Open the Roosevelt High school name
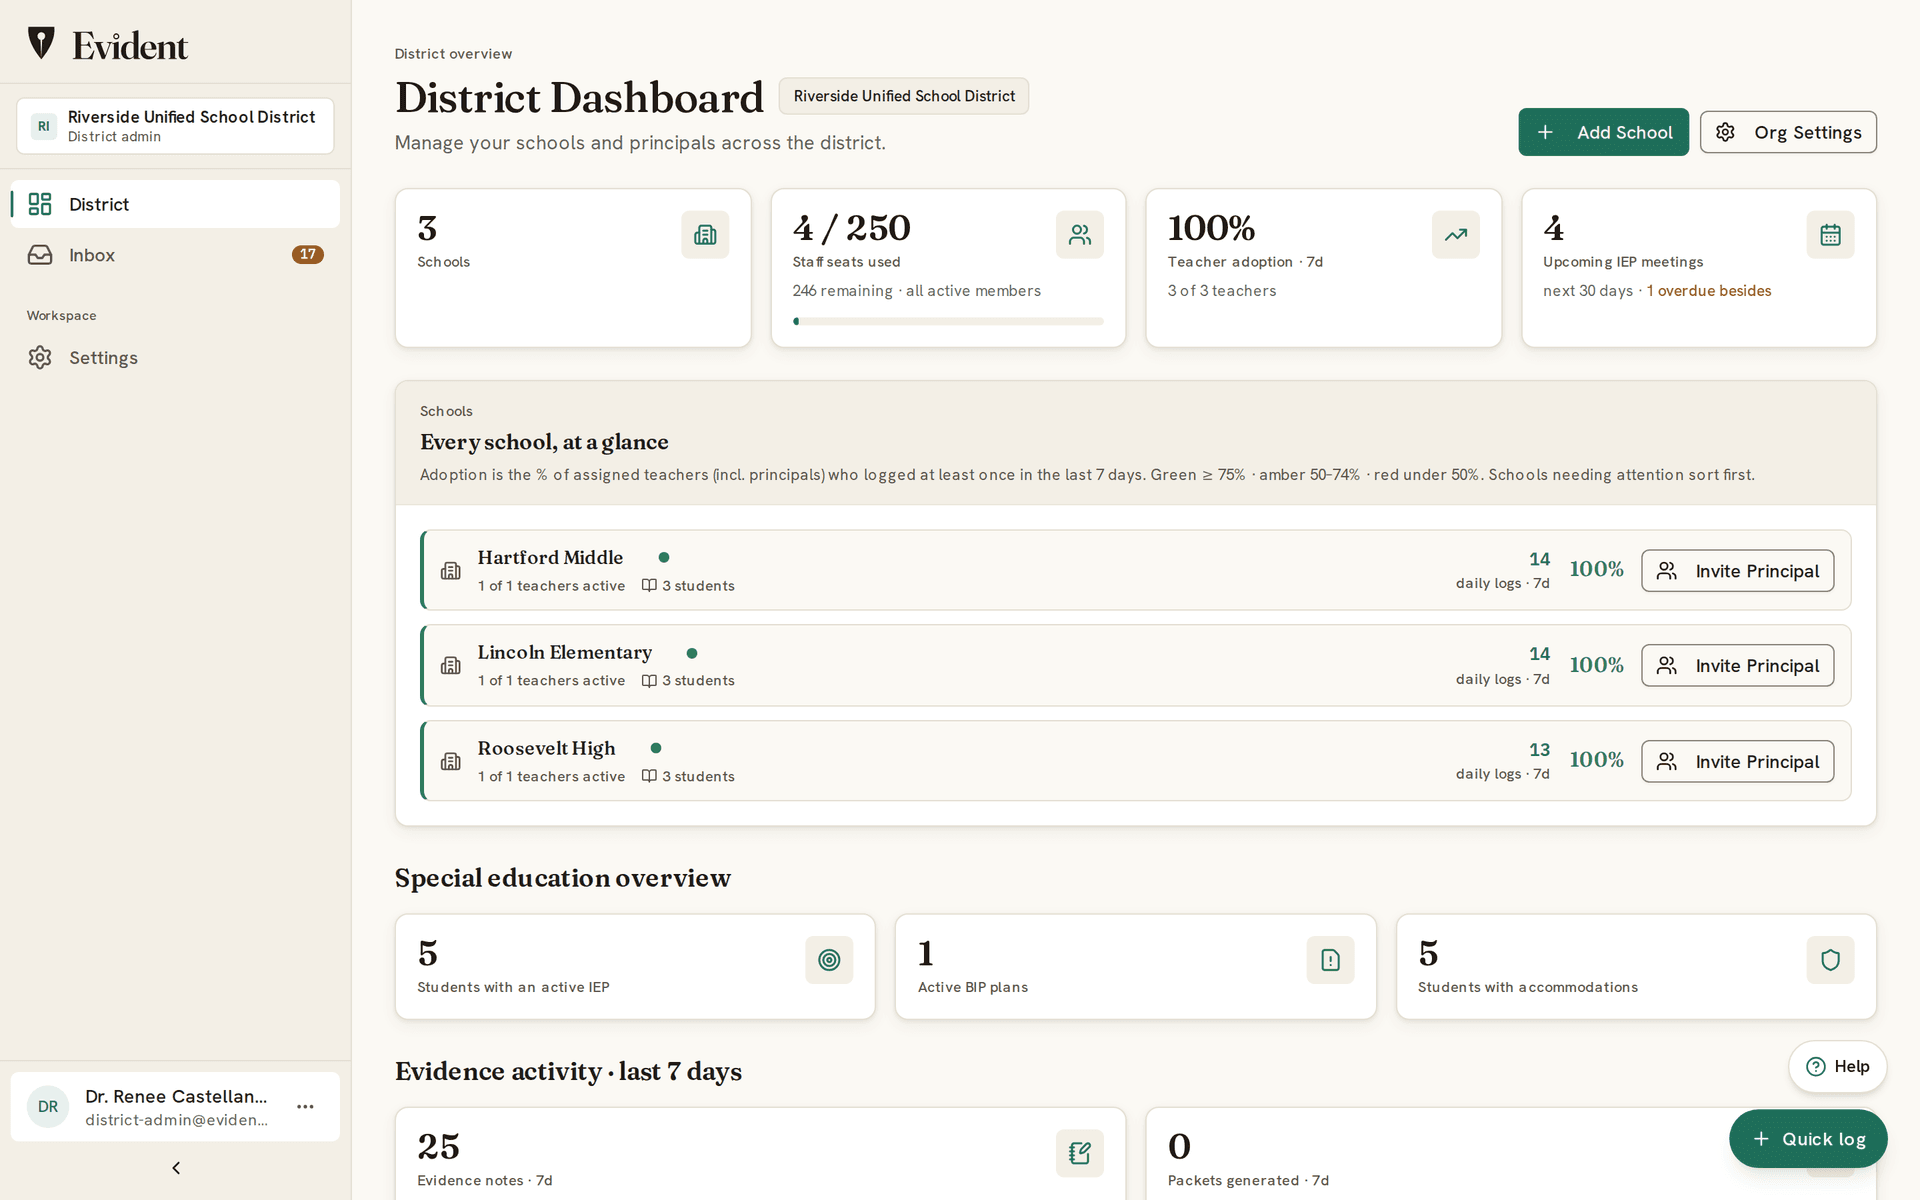Viewport: 1920px width, 1200px height. pyautogui.click(x=546, y=748)
